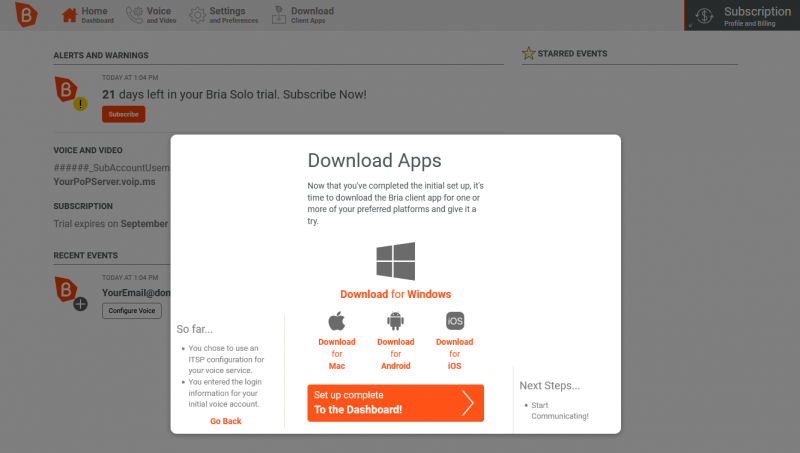Click the ALERTS AND WARNINGS heading
The height and width of the screenshot is (453, 800).
101,55
